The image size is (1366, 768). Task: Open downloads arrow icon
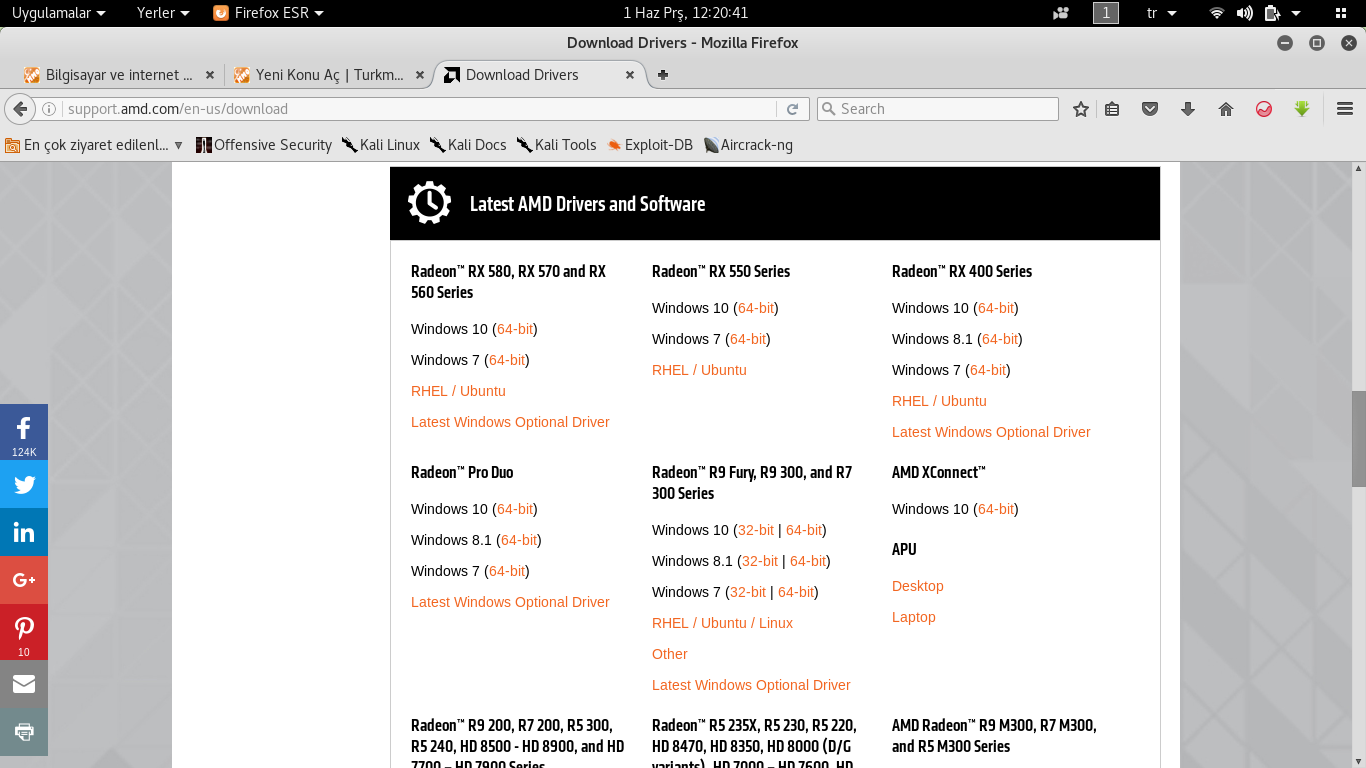point(1188,109)
